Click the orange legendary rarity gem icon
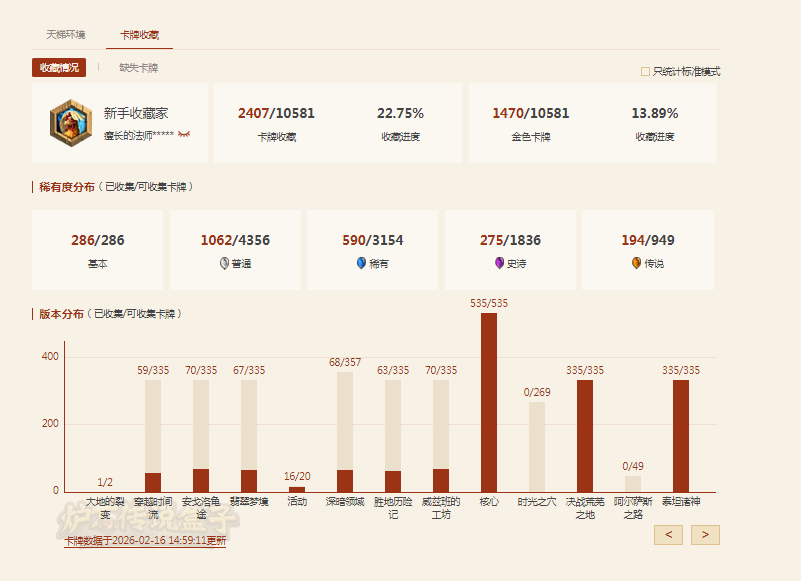 tap(636, 263)
